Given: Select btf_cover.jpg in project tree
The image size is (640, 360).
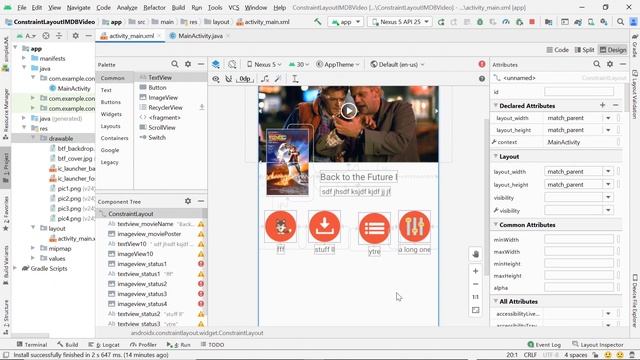Looking at the screenshot, I should pyautogui.click(x=75, y=158).
